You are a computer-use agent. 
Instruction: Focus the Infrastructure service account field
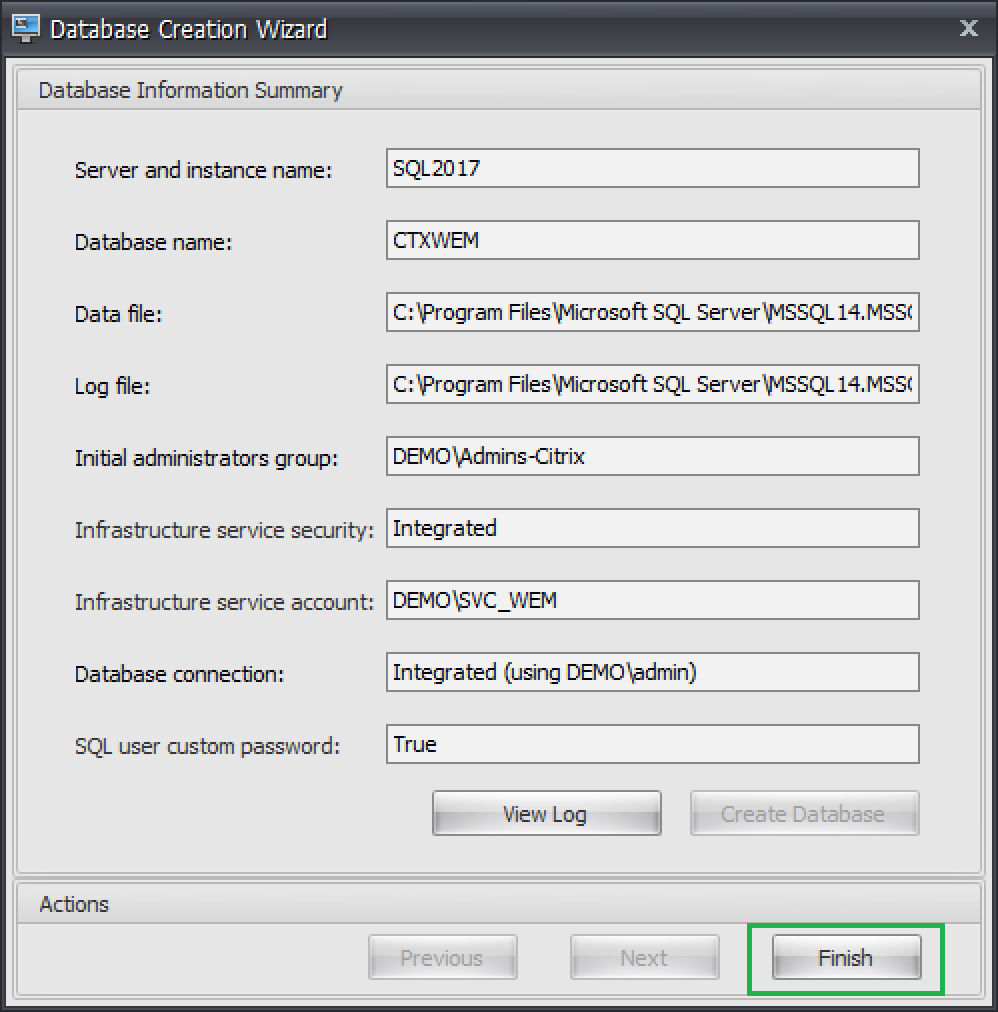pyautogui.click(x=652, y=600)
